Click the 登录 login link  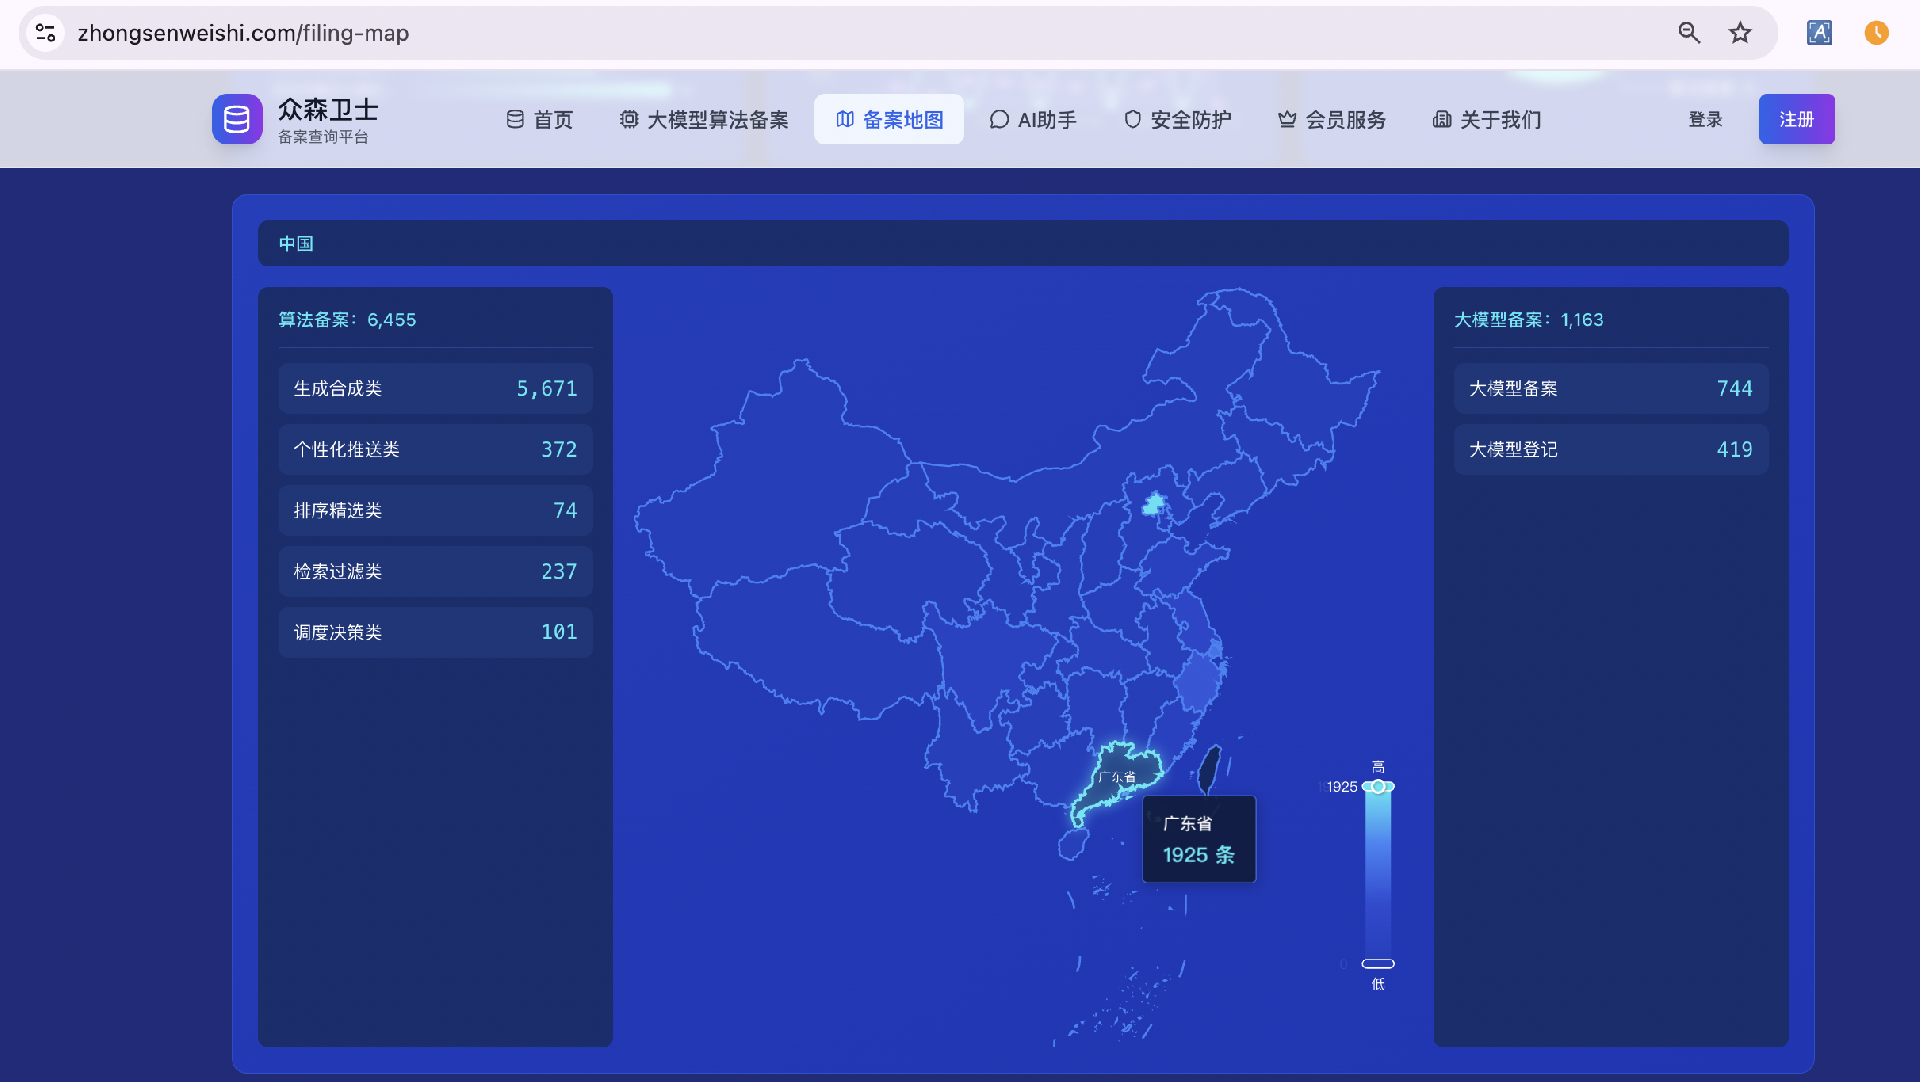click(x=1705, y=120)
